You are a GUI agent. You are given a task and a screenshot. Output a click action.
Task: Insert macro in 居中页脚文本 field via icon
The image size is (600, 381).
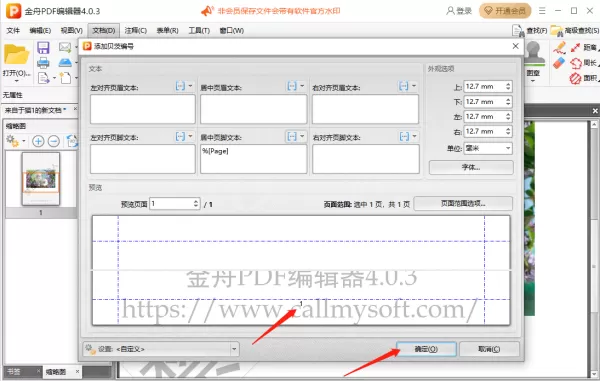tap(292, 136)
